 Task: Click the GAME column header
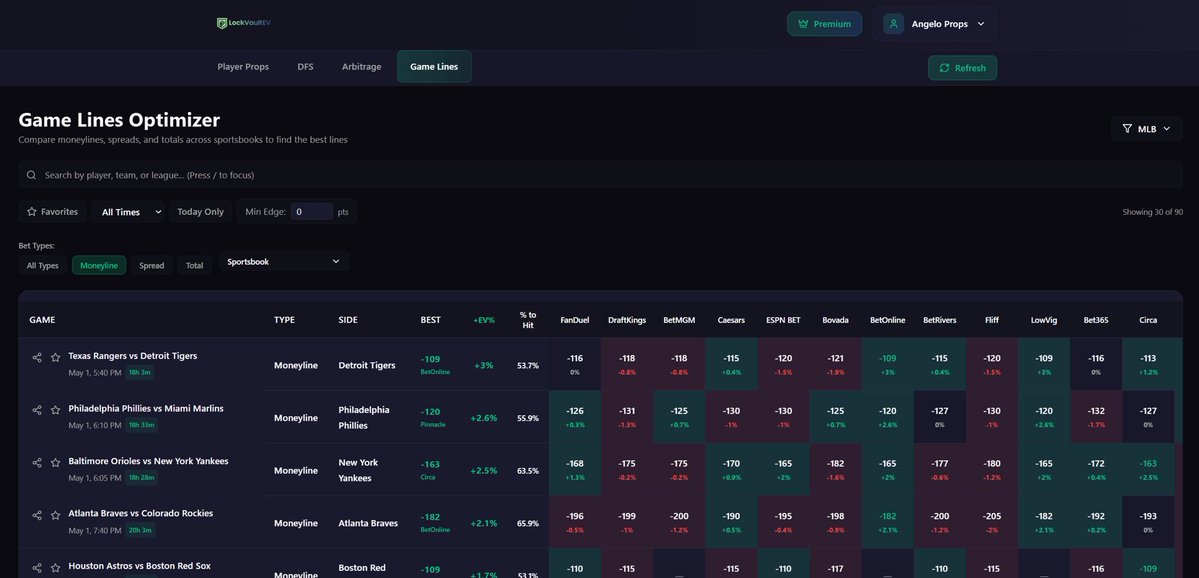click(42, 320)
